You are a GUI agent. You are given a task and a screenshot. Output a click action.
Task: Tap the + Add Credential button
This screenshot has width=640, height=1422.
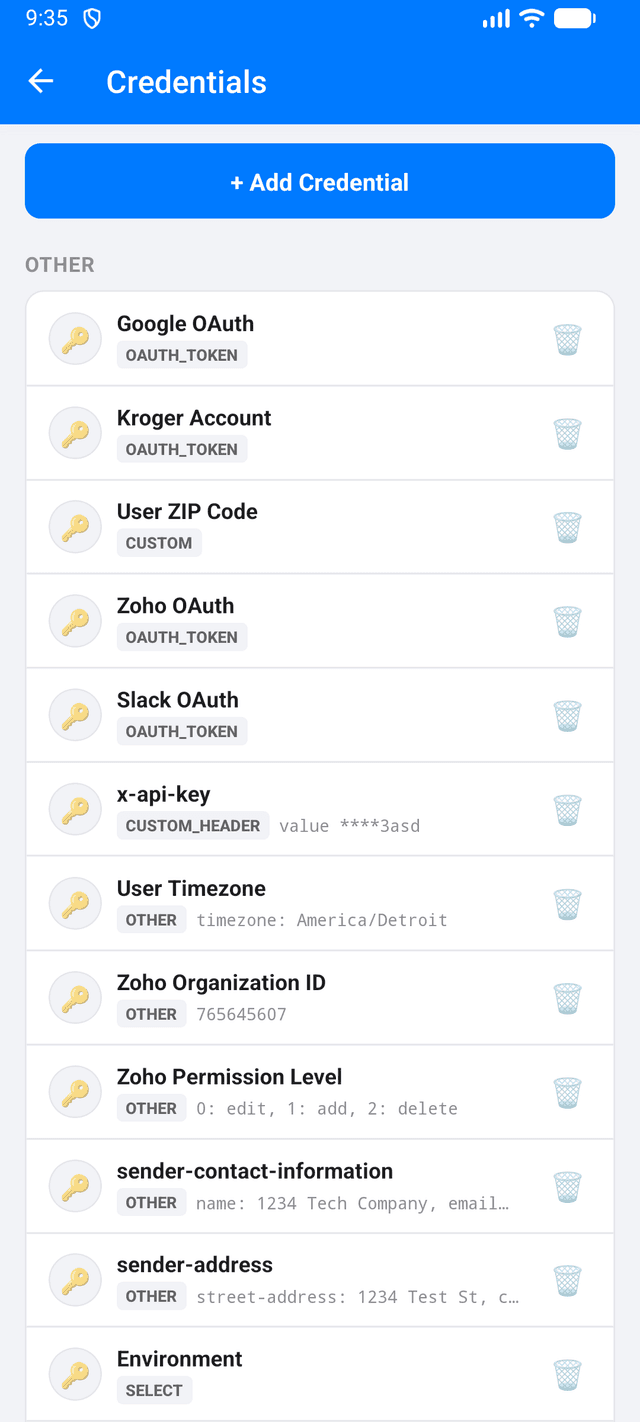tap(320, 181)
